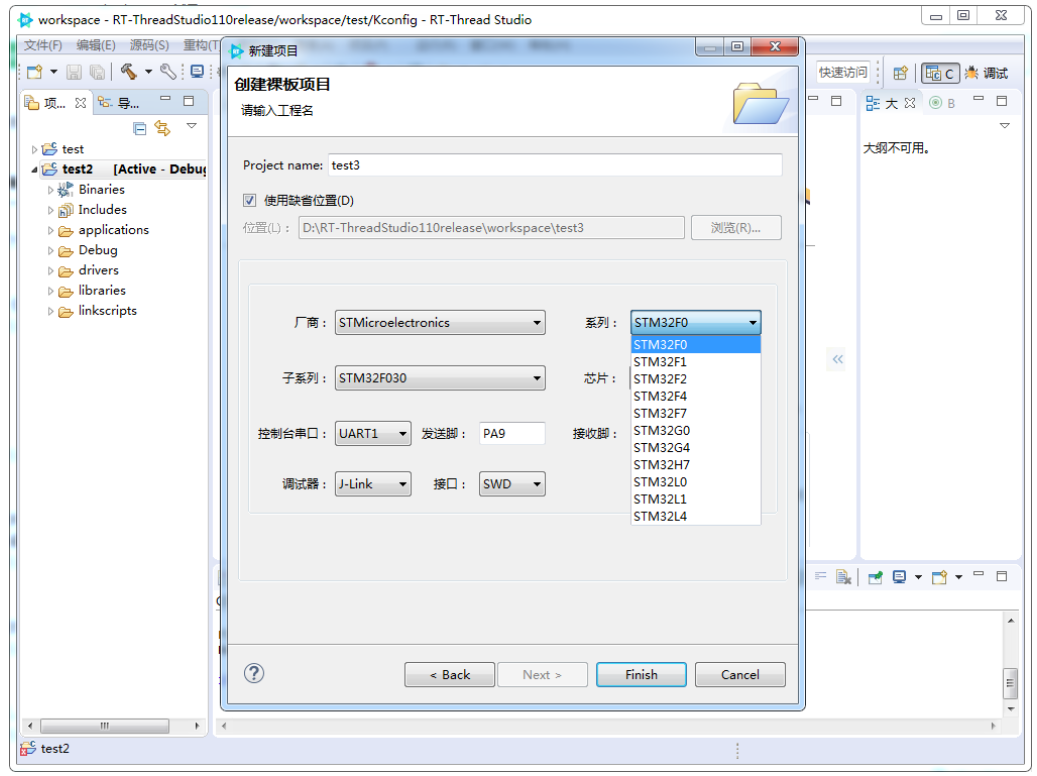Select the Includes tree item
This screenshot has width=1037, height=776.
[103, 210]
